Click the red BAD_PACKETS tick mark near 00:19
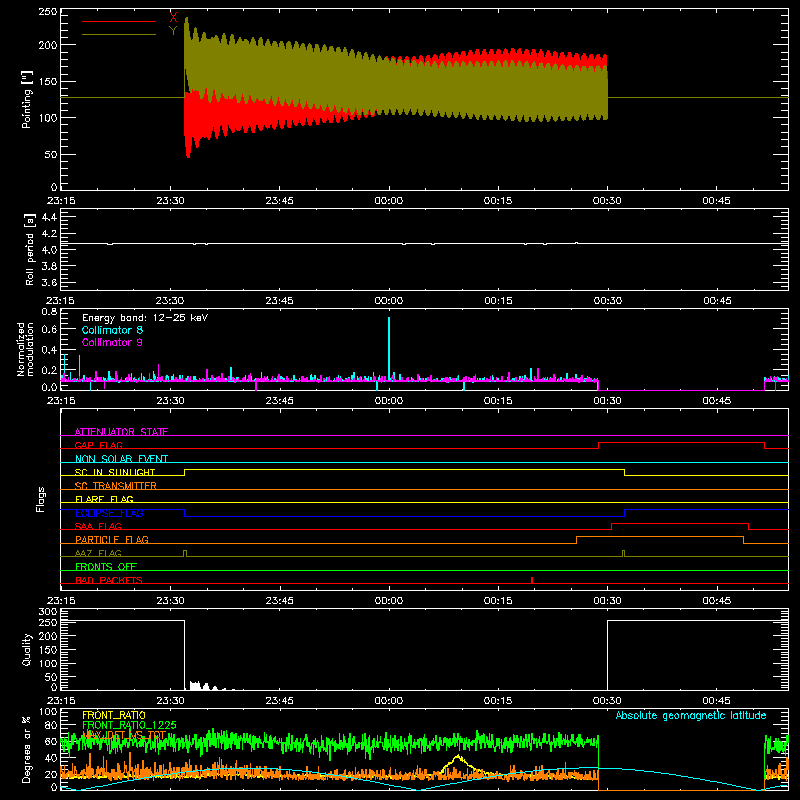The image size is (800, 800). tap(532, 580)
